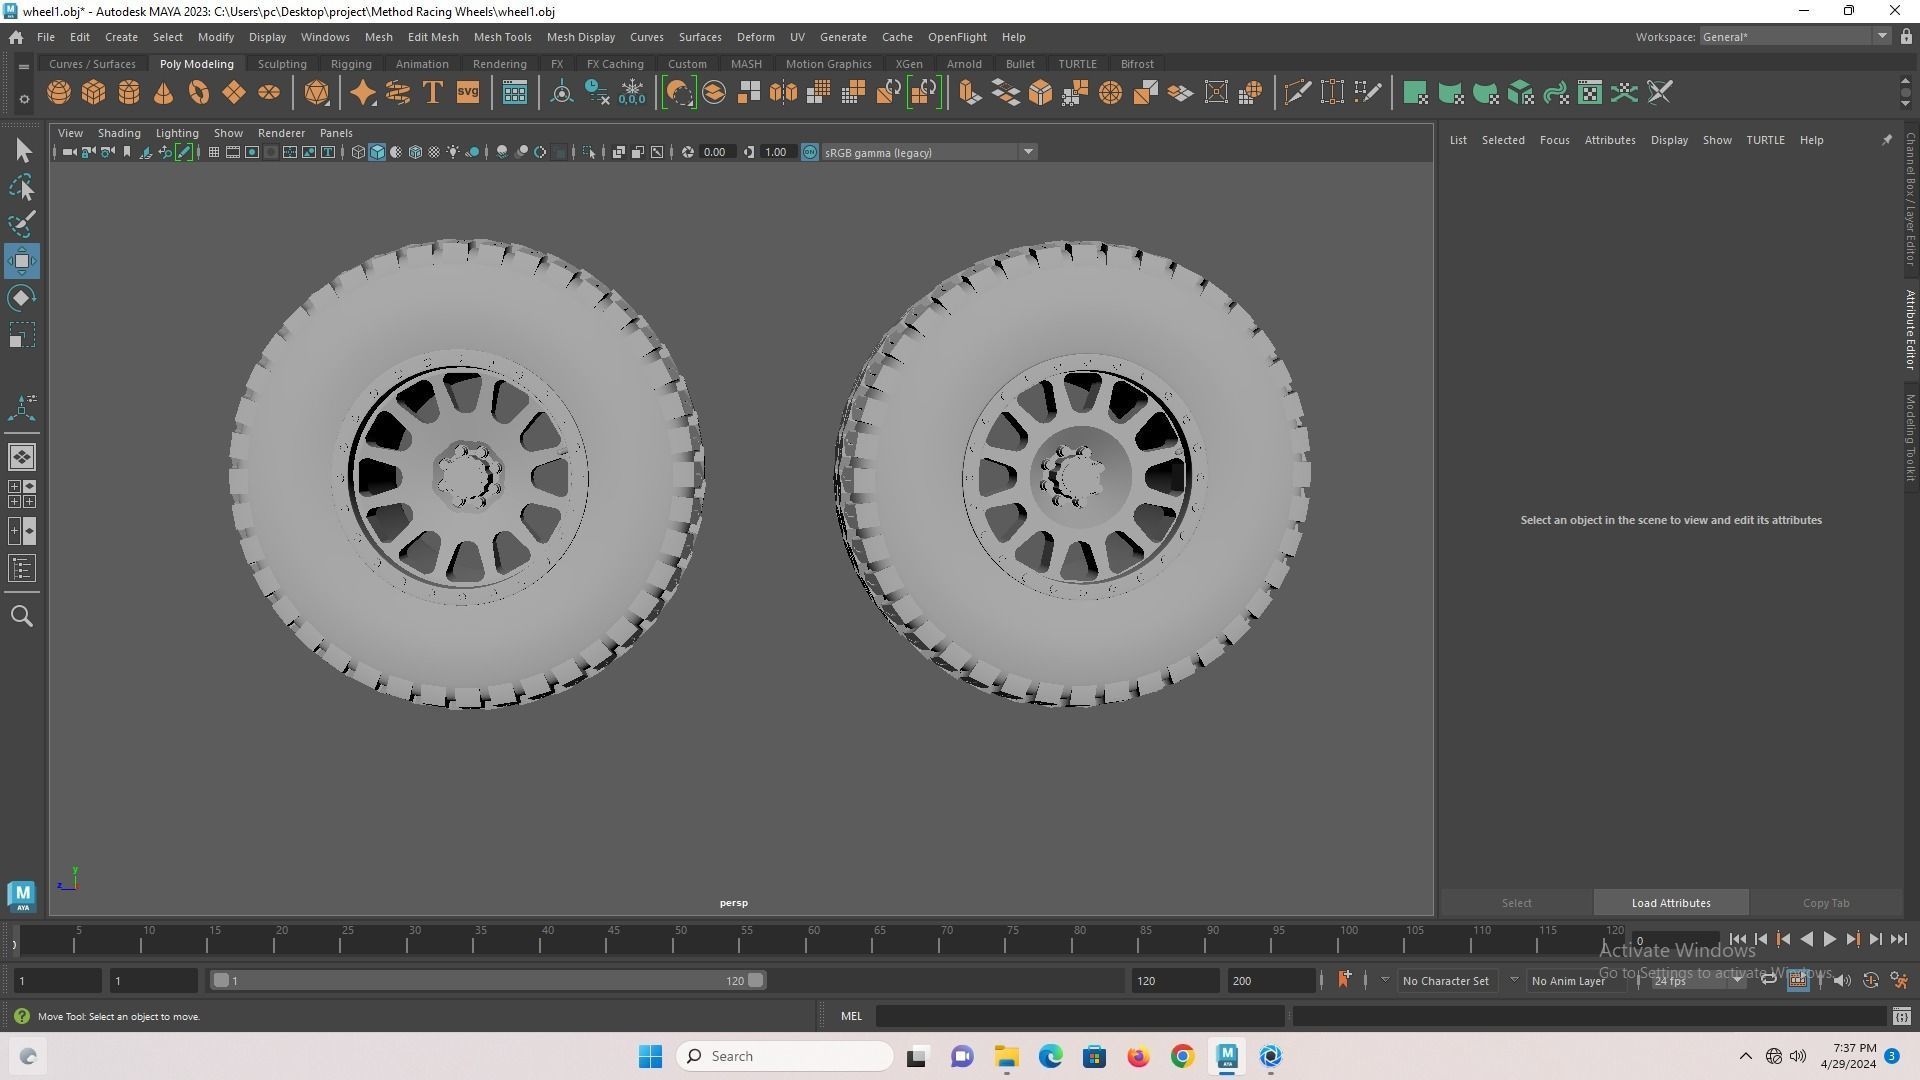The width and height of the screenshot is (1920, 1080).
Task: Click the range slider end handle at 120
Action: [x=756, y=980]
